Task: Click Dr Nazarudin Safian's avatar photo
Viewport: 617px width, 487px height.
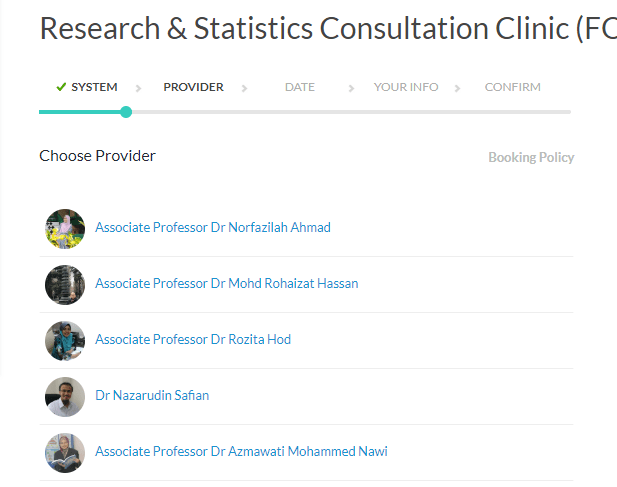Action: point(65,396)
